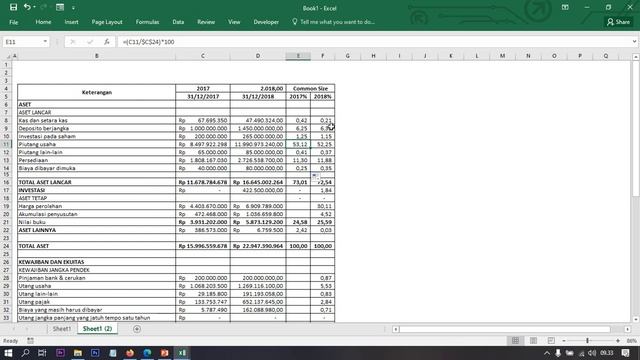Image resolution: width=640 pixels, height=360 pixels.
Task: Select column C header
Action: tap(203, 56)
